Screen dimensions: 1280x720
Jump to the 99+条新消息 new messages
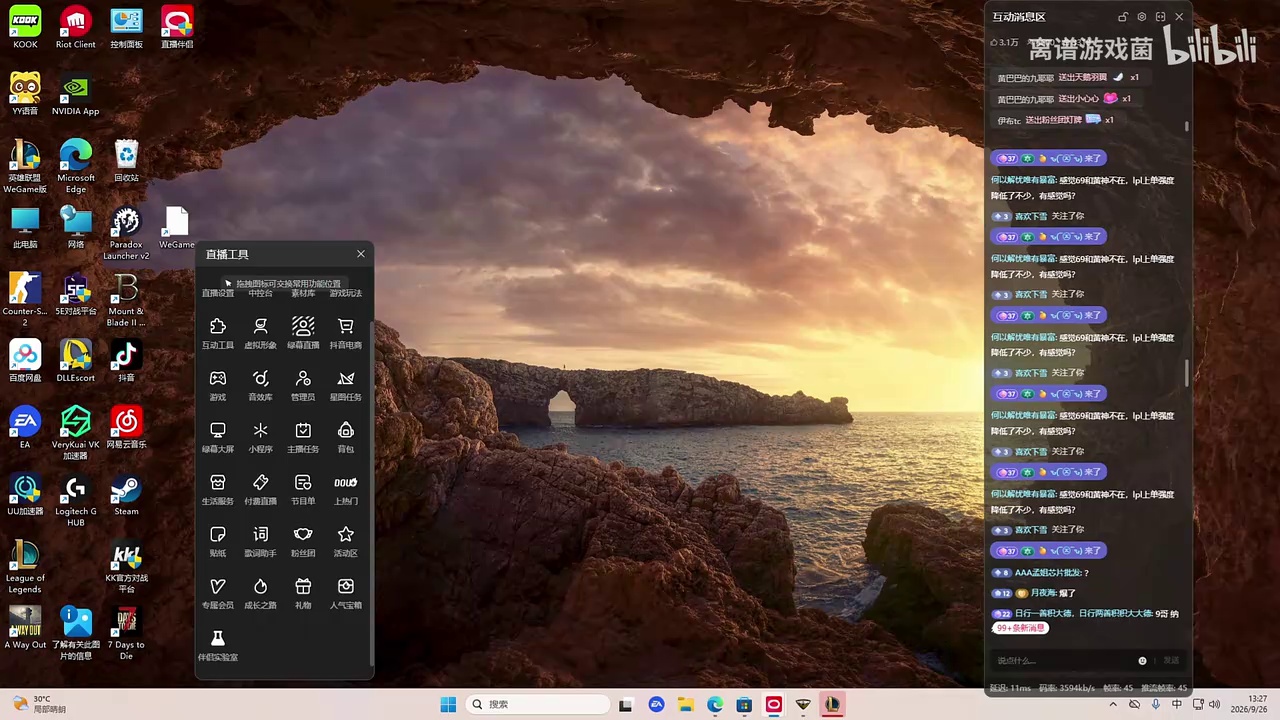pyautogui.click(x=1020, y=628)
